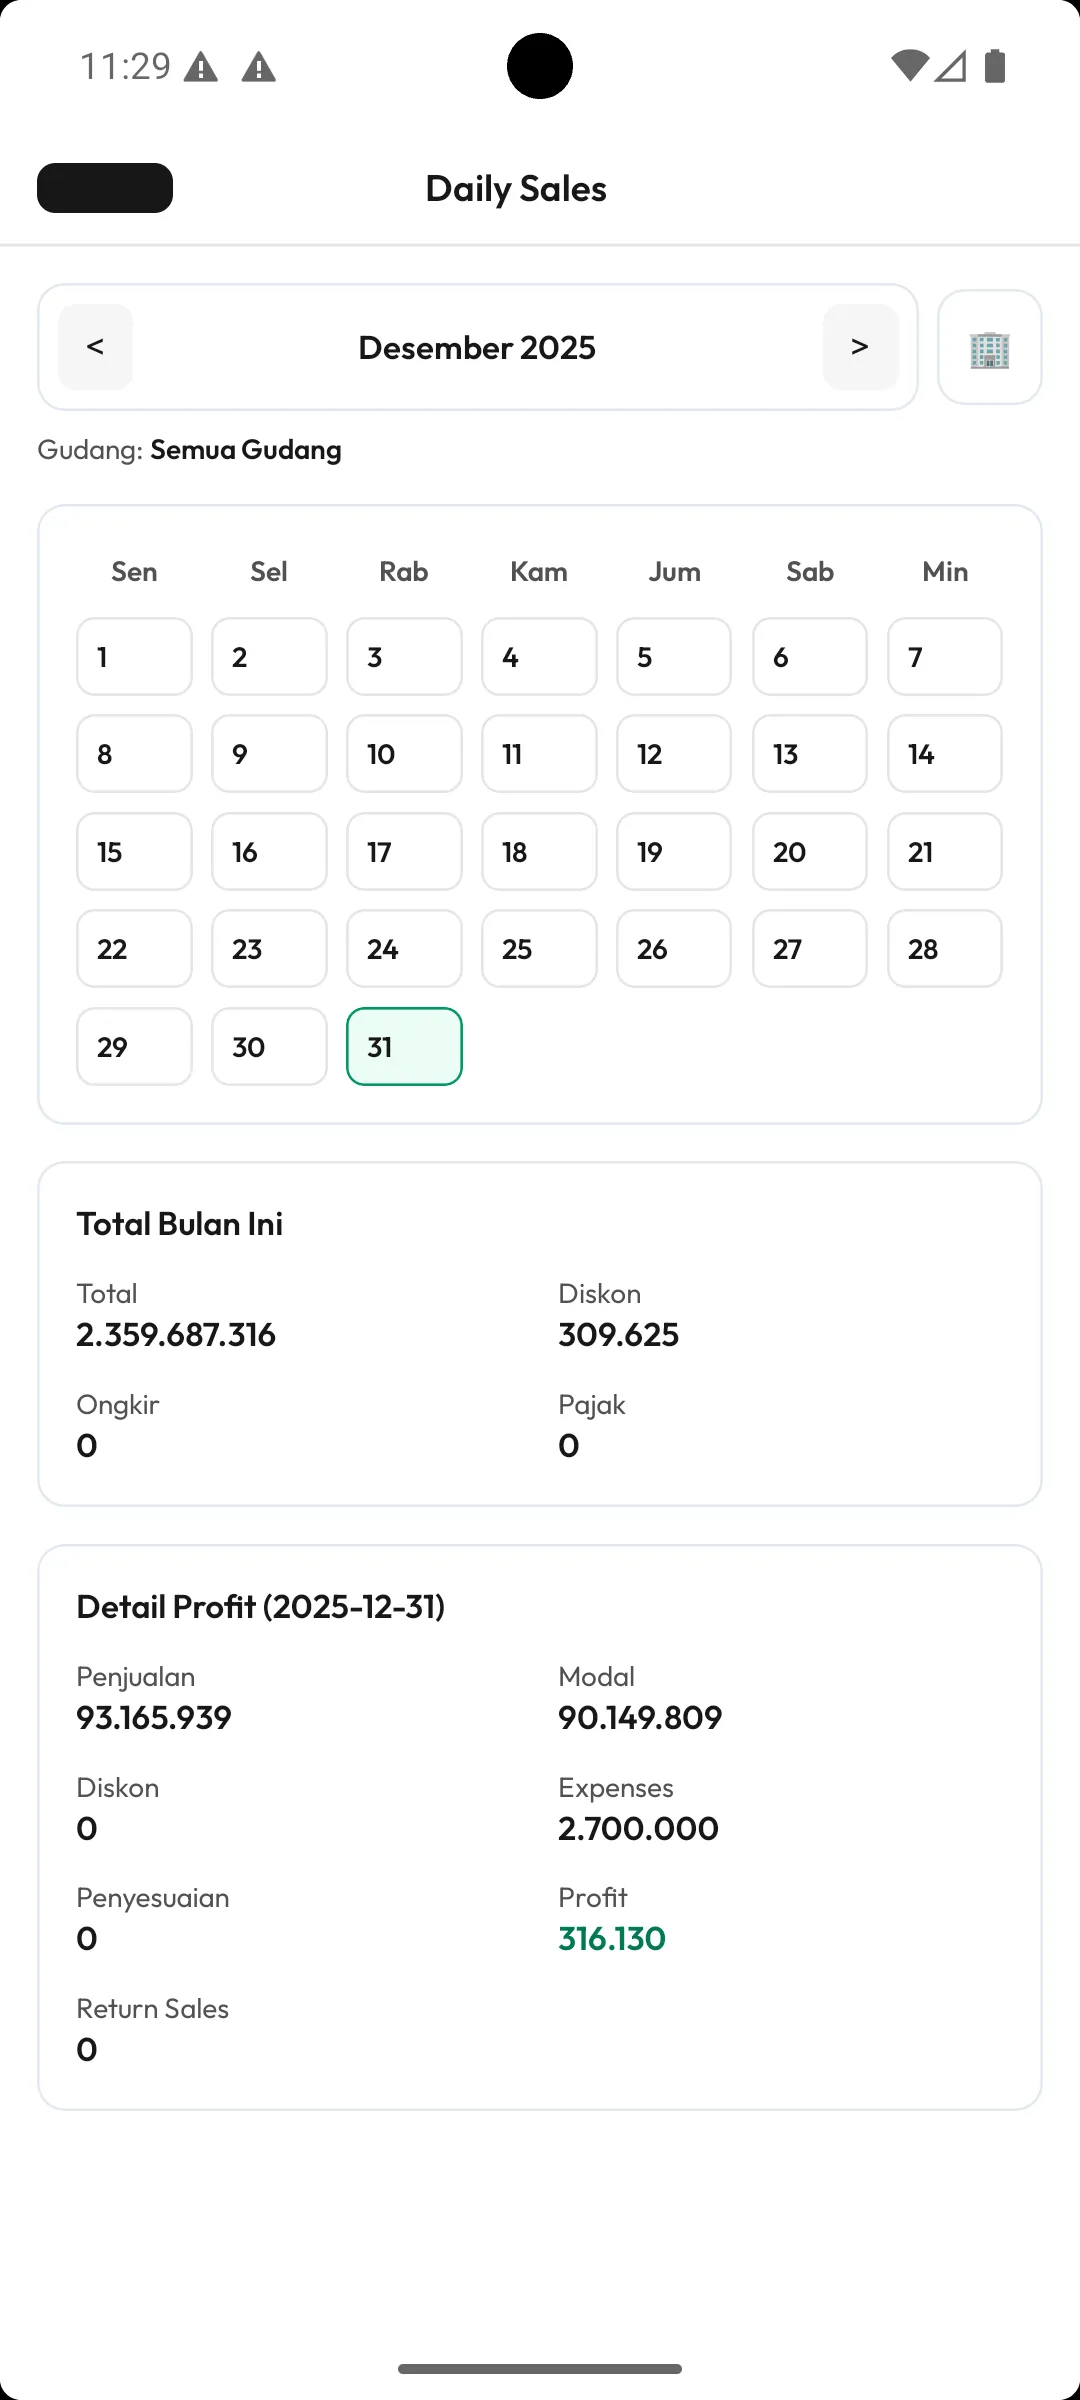Tap the first warning notification icon
1080x2400 pixels.
click(x=201, y=68)
